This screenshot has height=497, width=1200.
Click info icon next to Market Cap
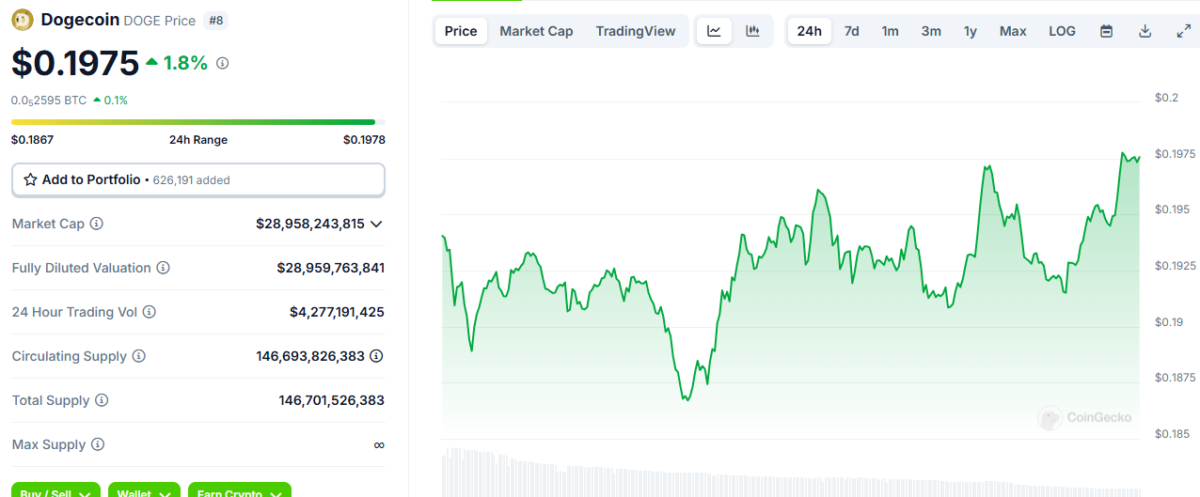pos(97,224)
